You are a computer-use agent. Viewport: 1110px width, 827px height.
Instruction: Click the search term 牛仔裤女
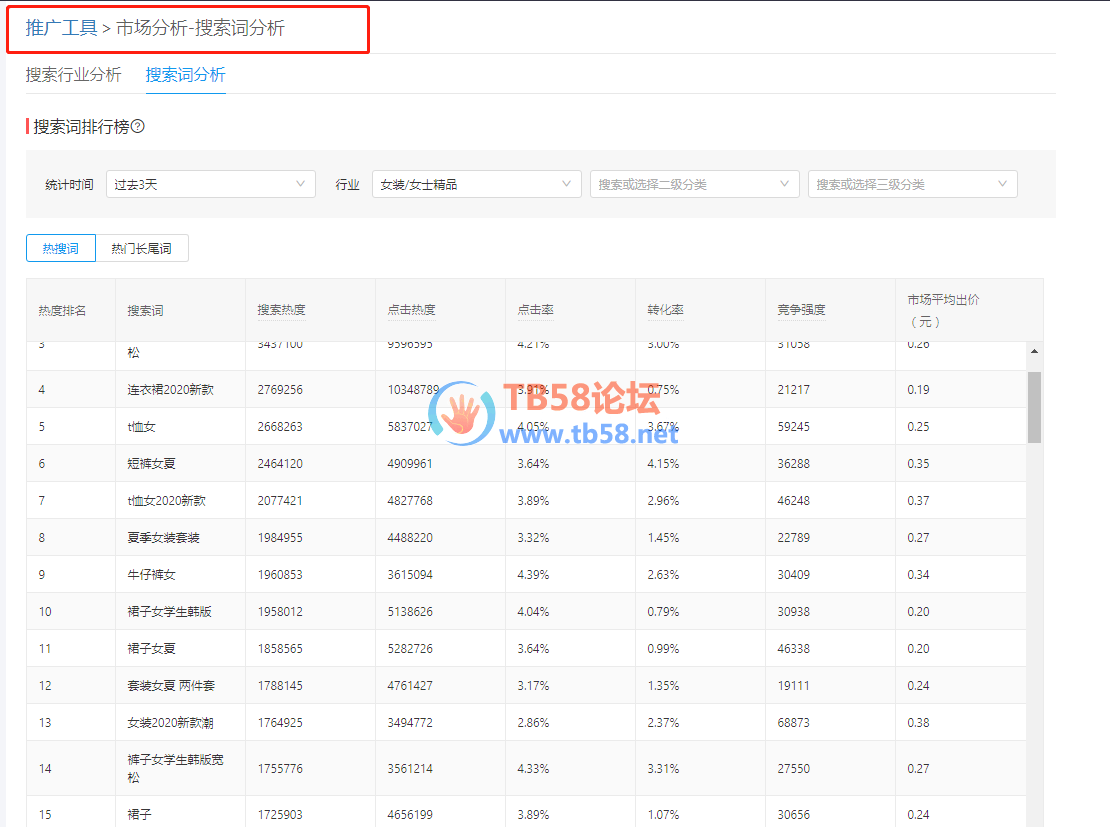pyautogui.click(x=151, y=574)
